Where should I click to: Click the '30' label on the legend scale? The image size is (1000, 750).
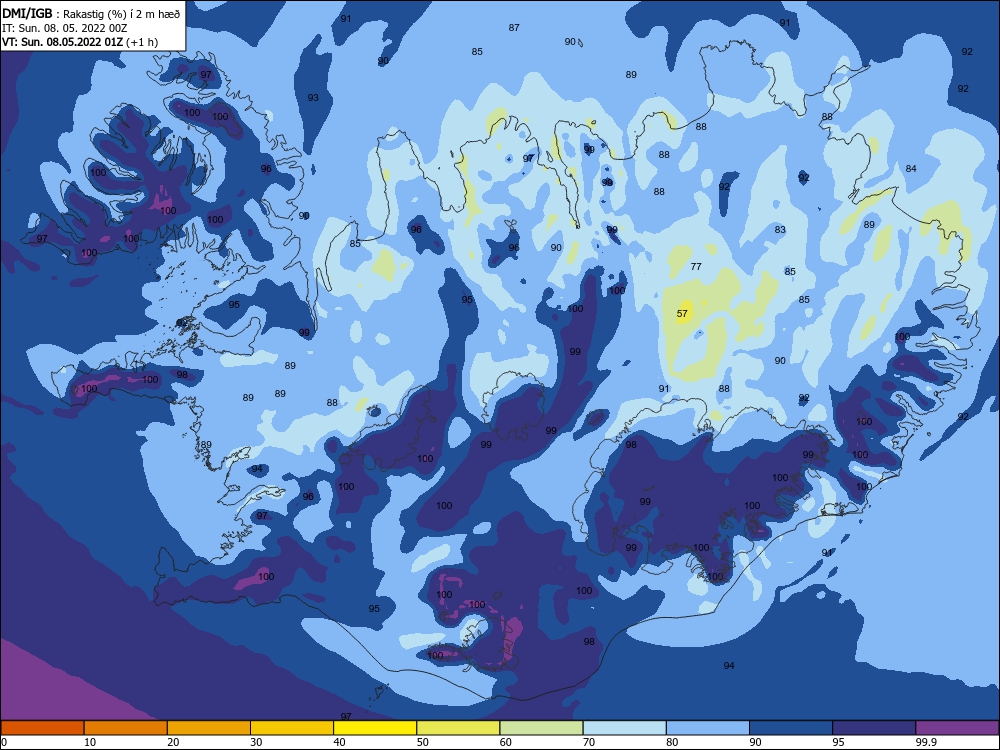(x=256, y=742)
